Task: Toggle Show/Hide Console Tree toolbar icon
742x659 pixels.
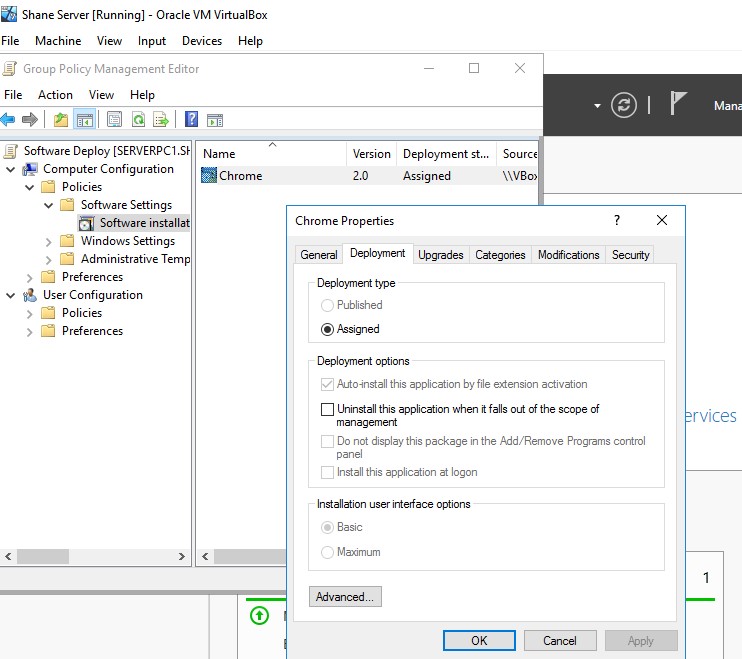Action: click(85, 119)
